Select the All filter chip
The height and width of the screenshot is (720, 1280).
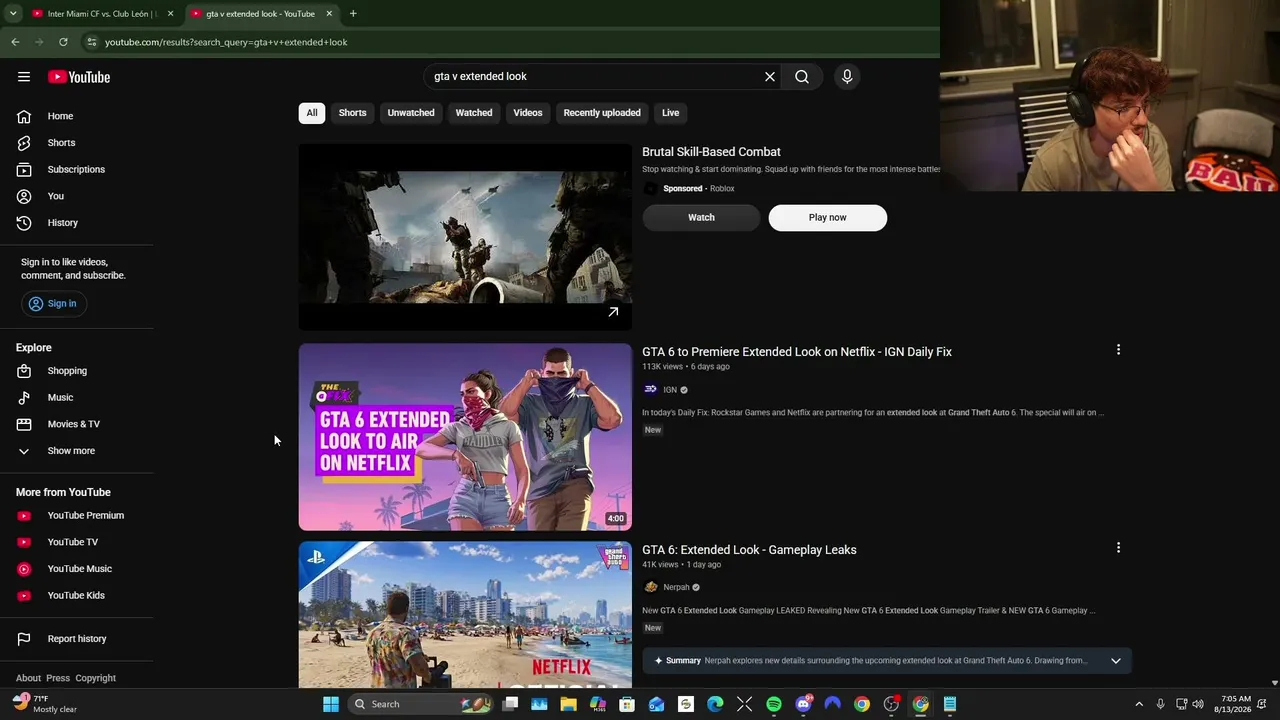[312, 113]
